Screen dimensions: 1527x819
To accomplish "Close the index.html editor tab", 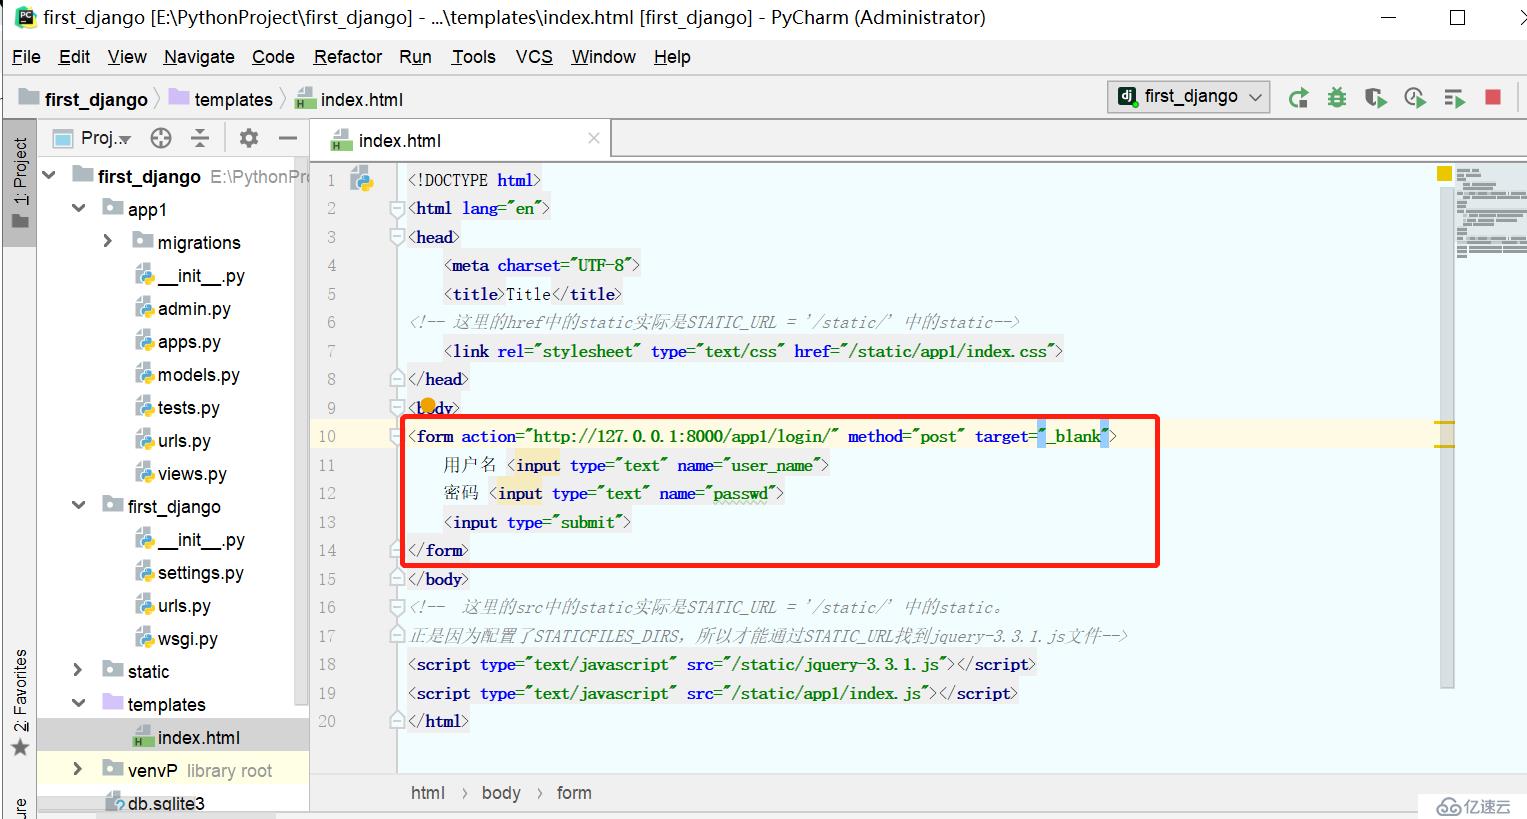I will (x=594, y=139).
